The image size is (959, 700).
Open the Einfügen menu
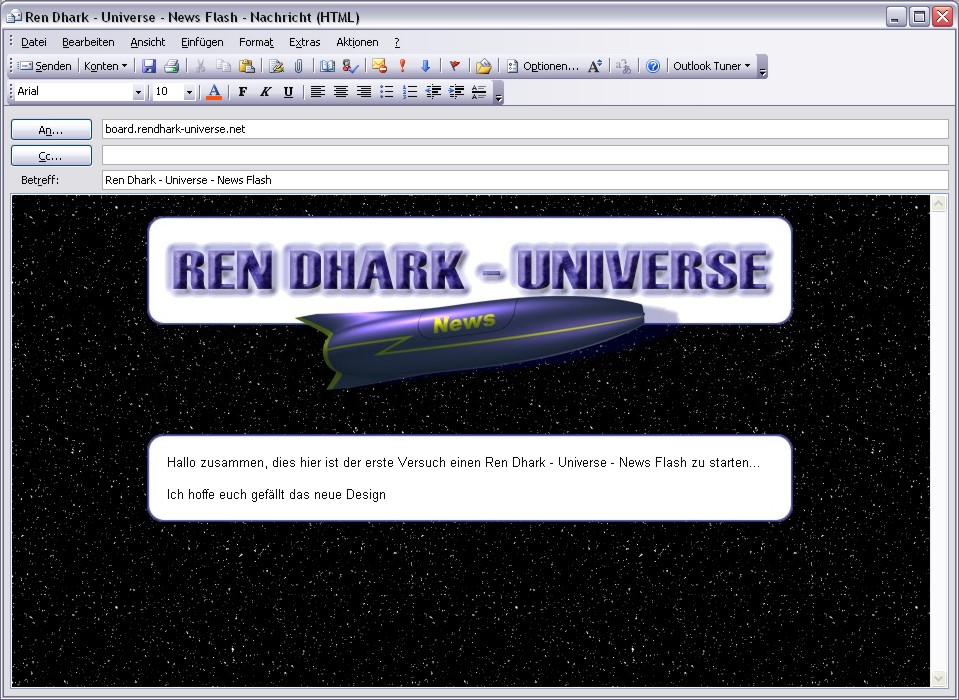[x=202, y=42]
